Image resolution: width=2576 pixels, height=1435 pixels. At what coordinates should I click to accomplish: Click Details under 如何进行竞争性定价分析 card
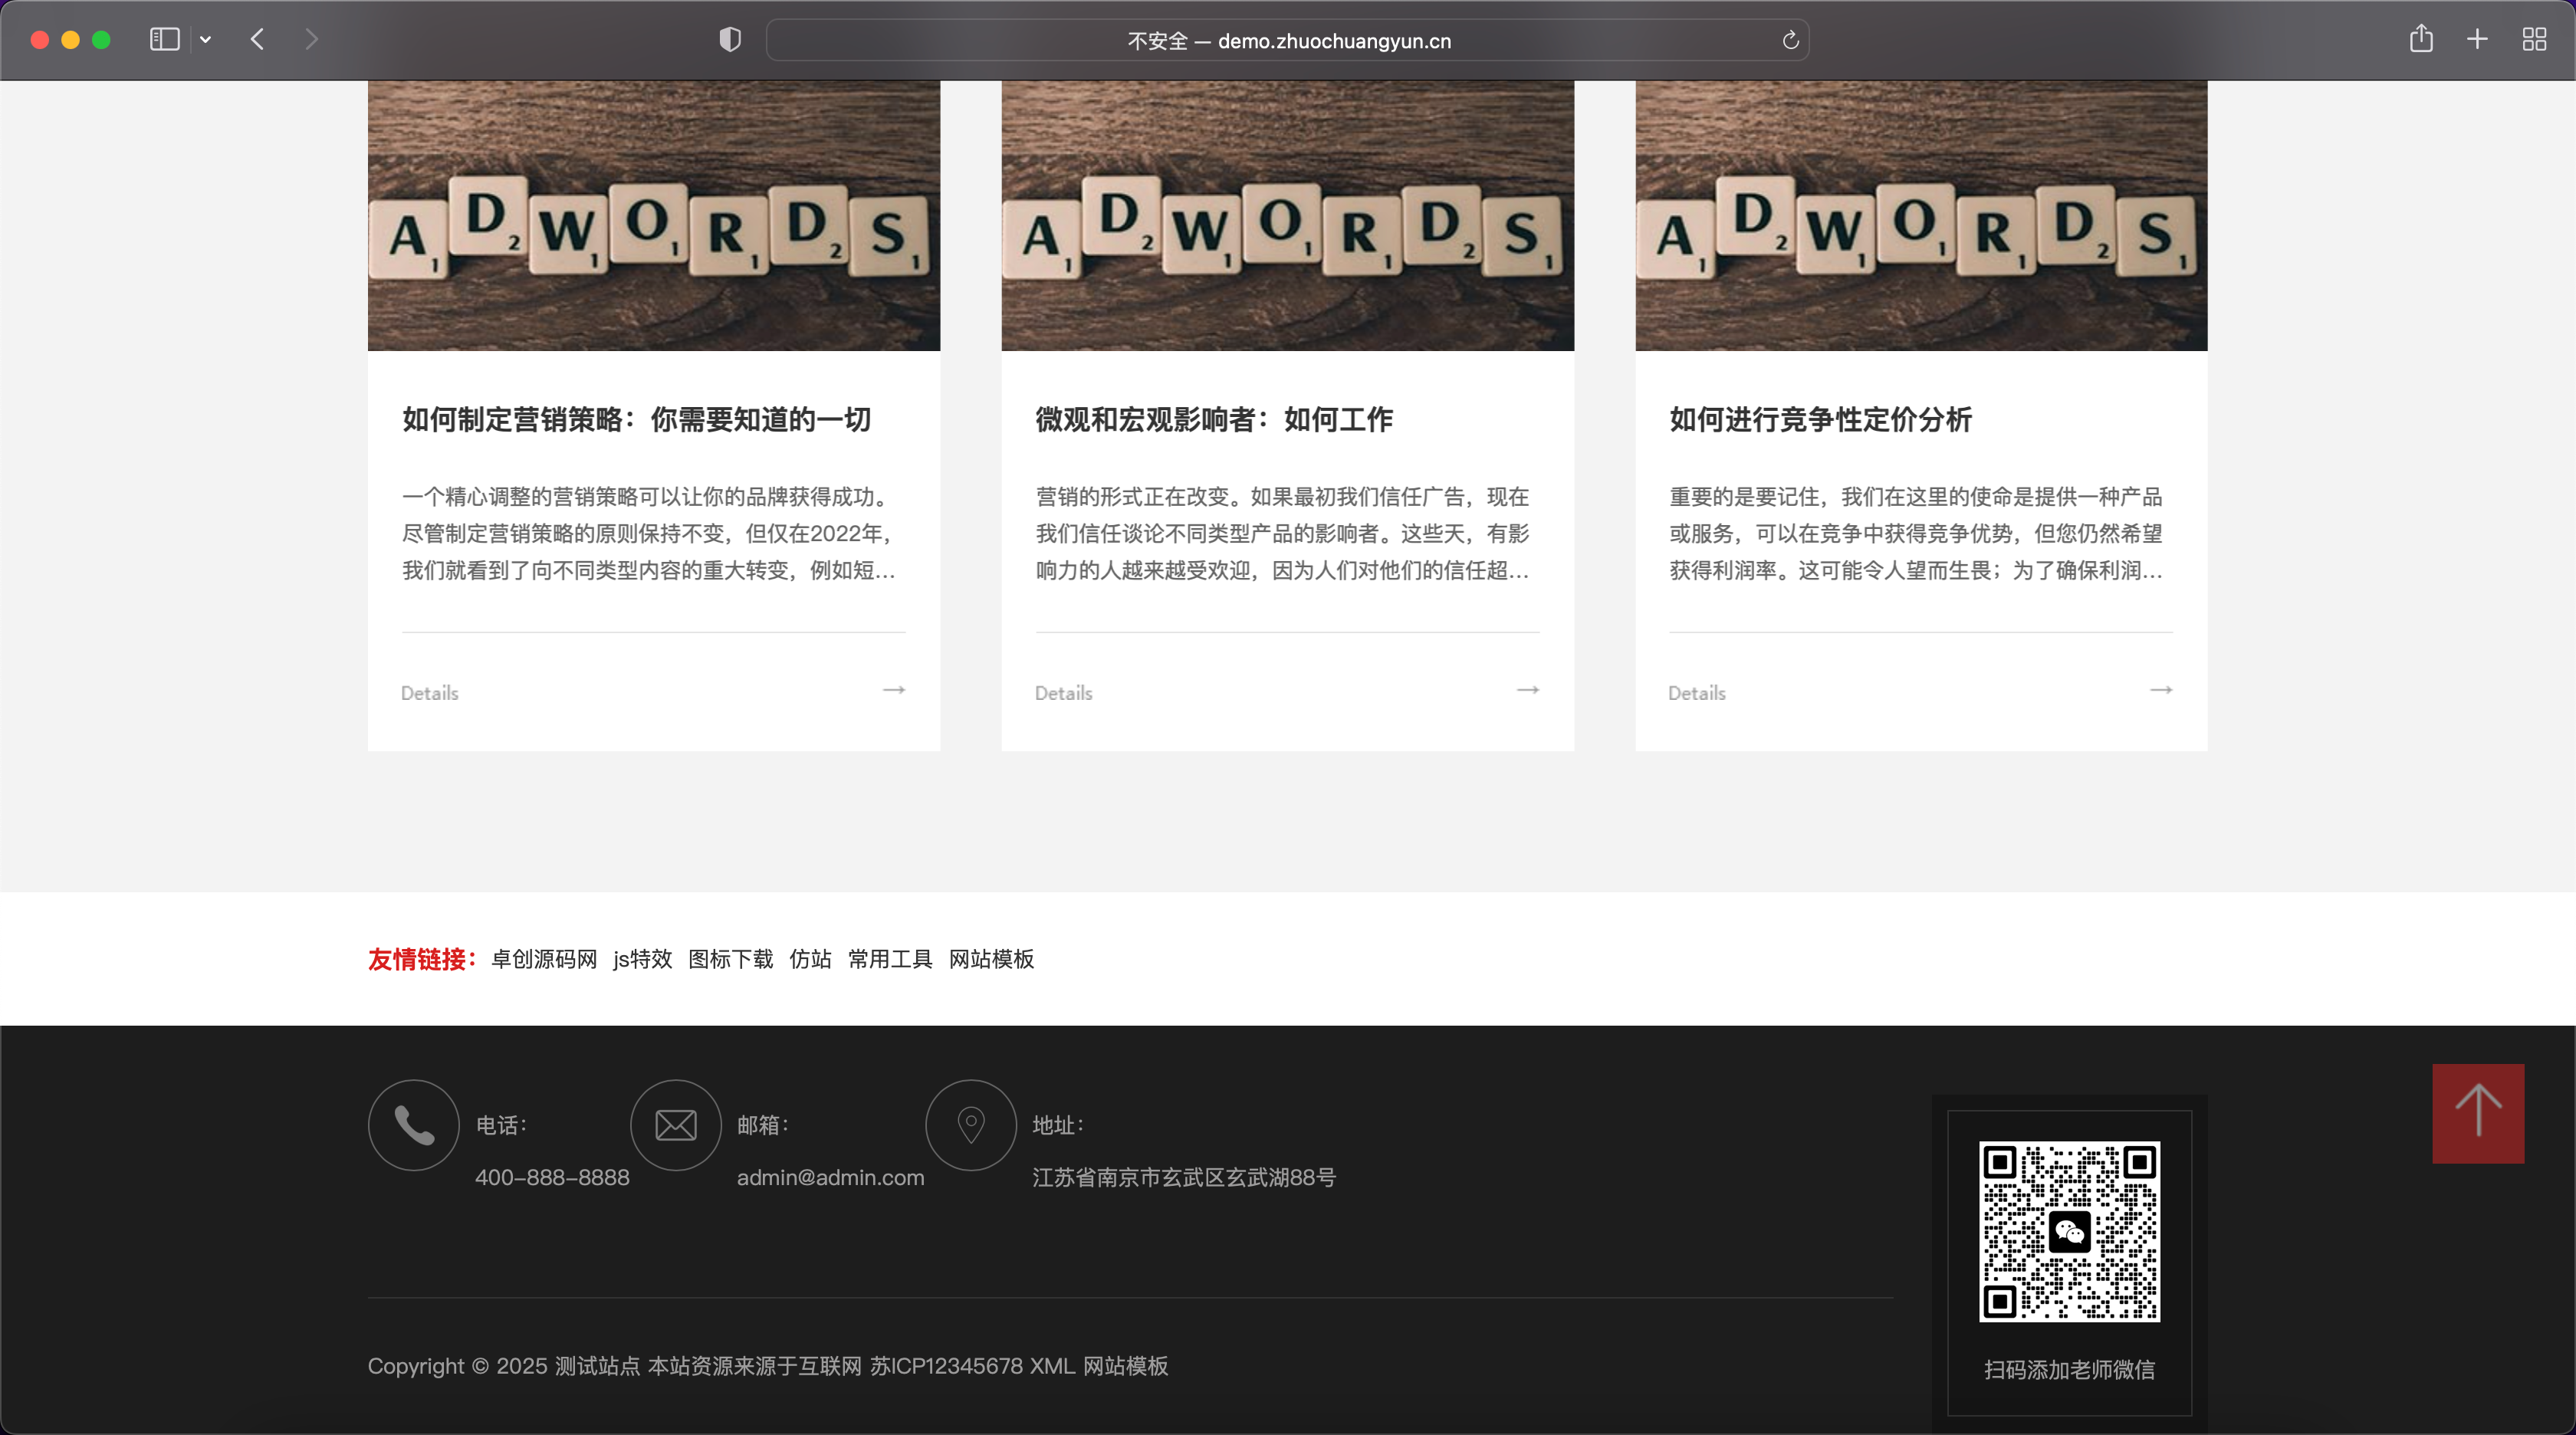(1697, 693)
